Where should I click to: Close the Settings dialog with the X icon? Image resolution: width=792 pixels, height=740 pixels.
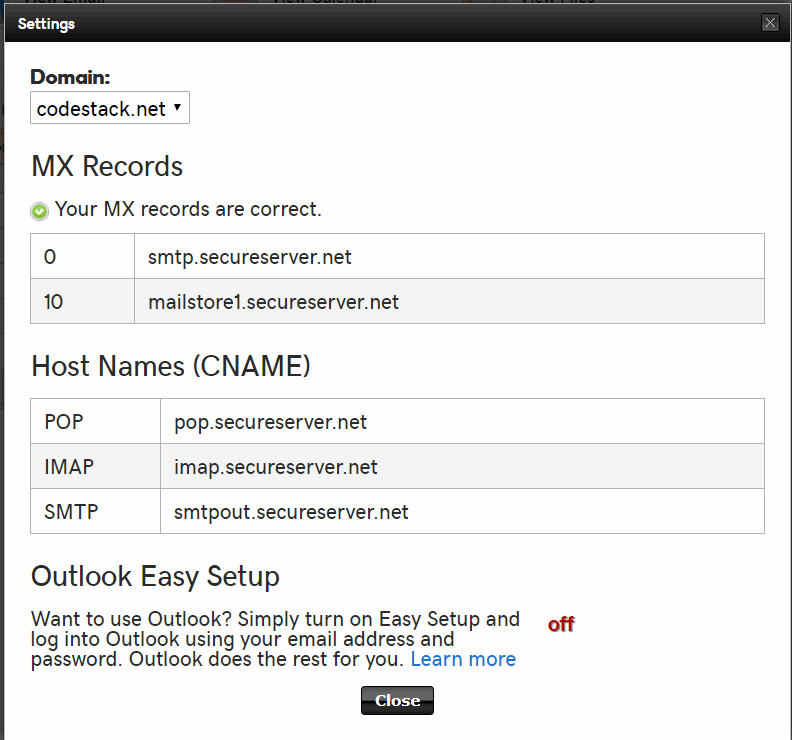coord(770,23)
